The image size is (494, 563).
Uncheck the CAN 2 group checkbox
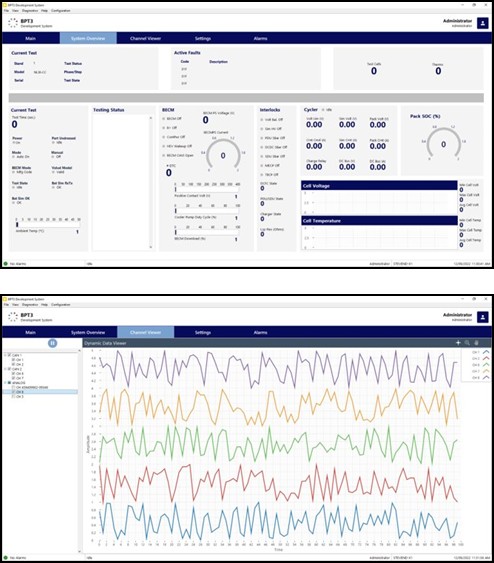9,369
